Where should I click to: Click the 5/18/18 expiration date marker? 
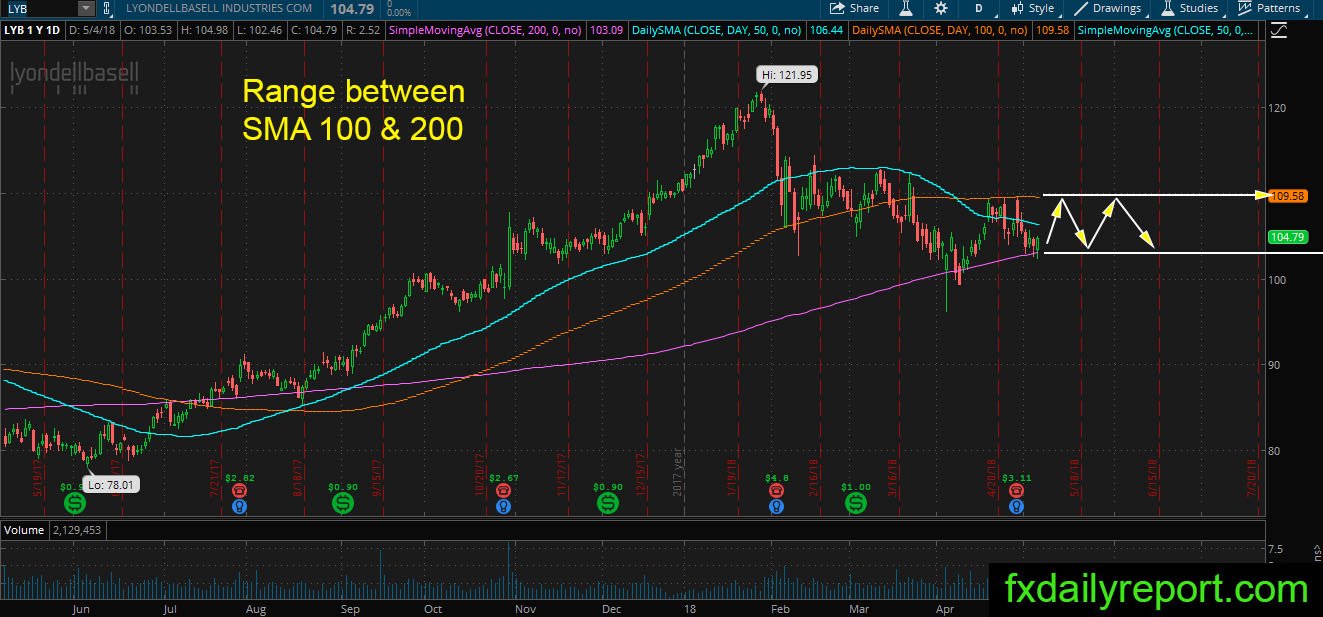point(1076,477)
